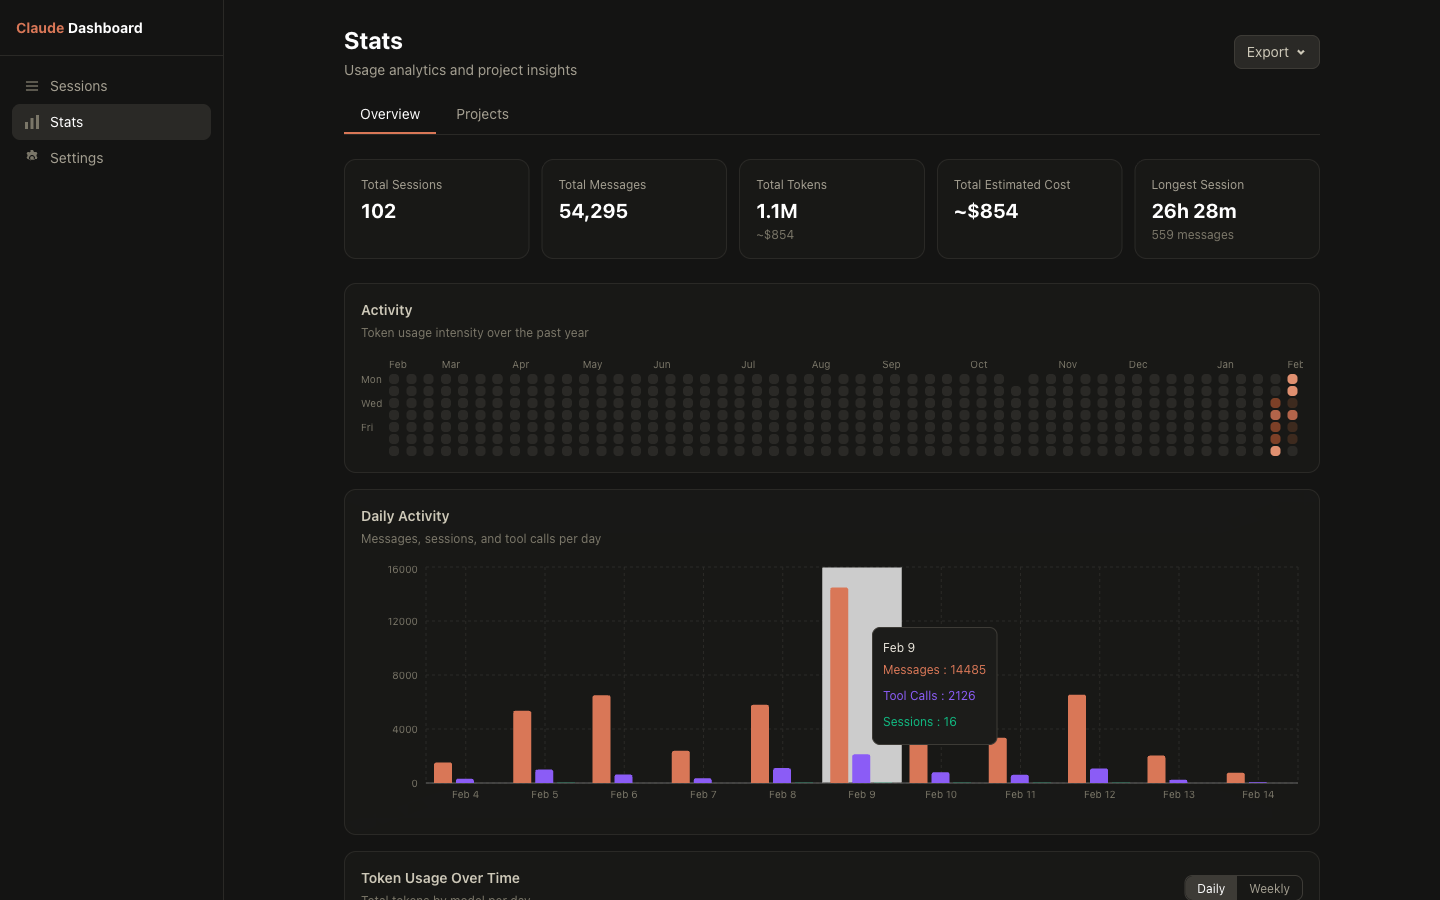Select the Total Sessions stat card
The image size is (1440, 900).
(x=436, y=208)
